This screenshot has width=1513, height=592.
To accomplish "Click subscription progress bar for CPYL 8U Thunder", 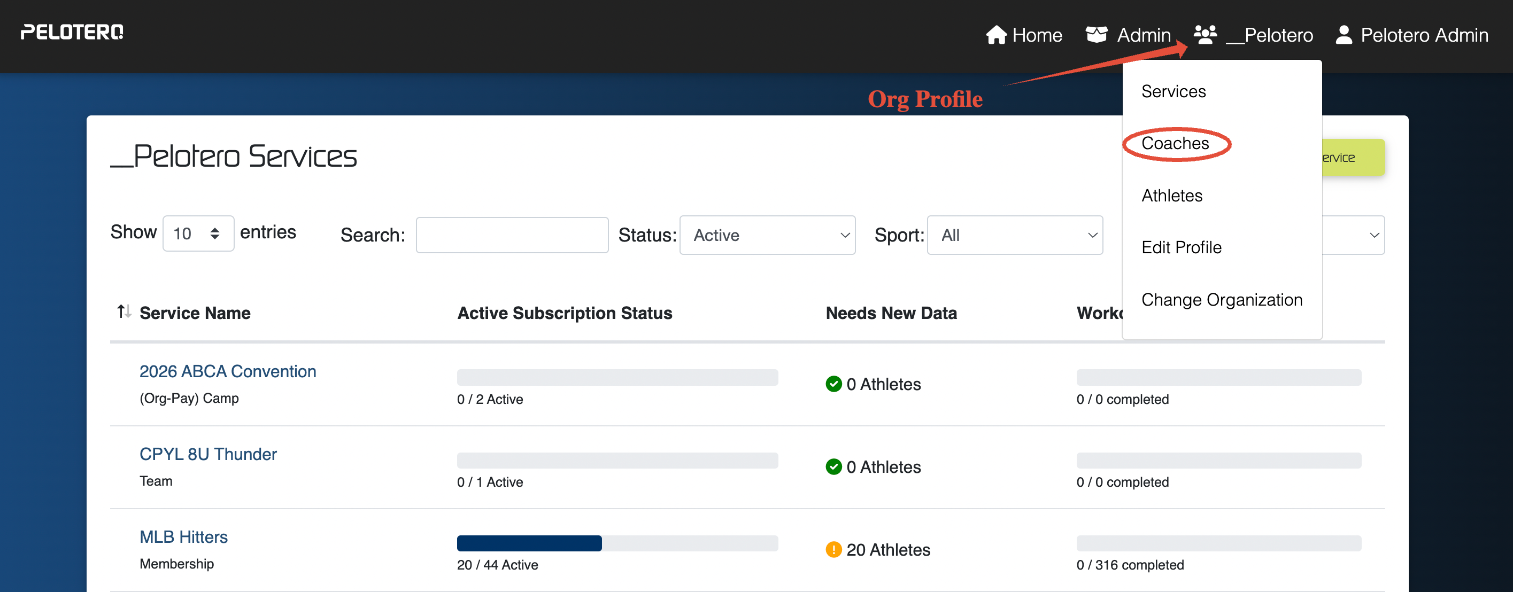I will (617, 460).
